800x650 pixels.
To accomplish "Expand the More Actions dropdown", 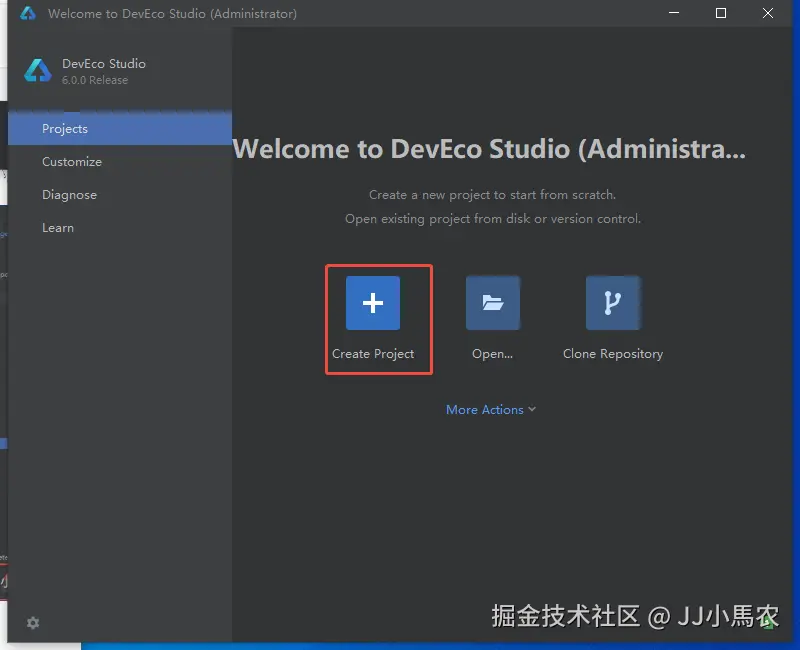I will pyautogui.click(x=491, y=410).
